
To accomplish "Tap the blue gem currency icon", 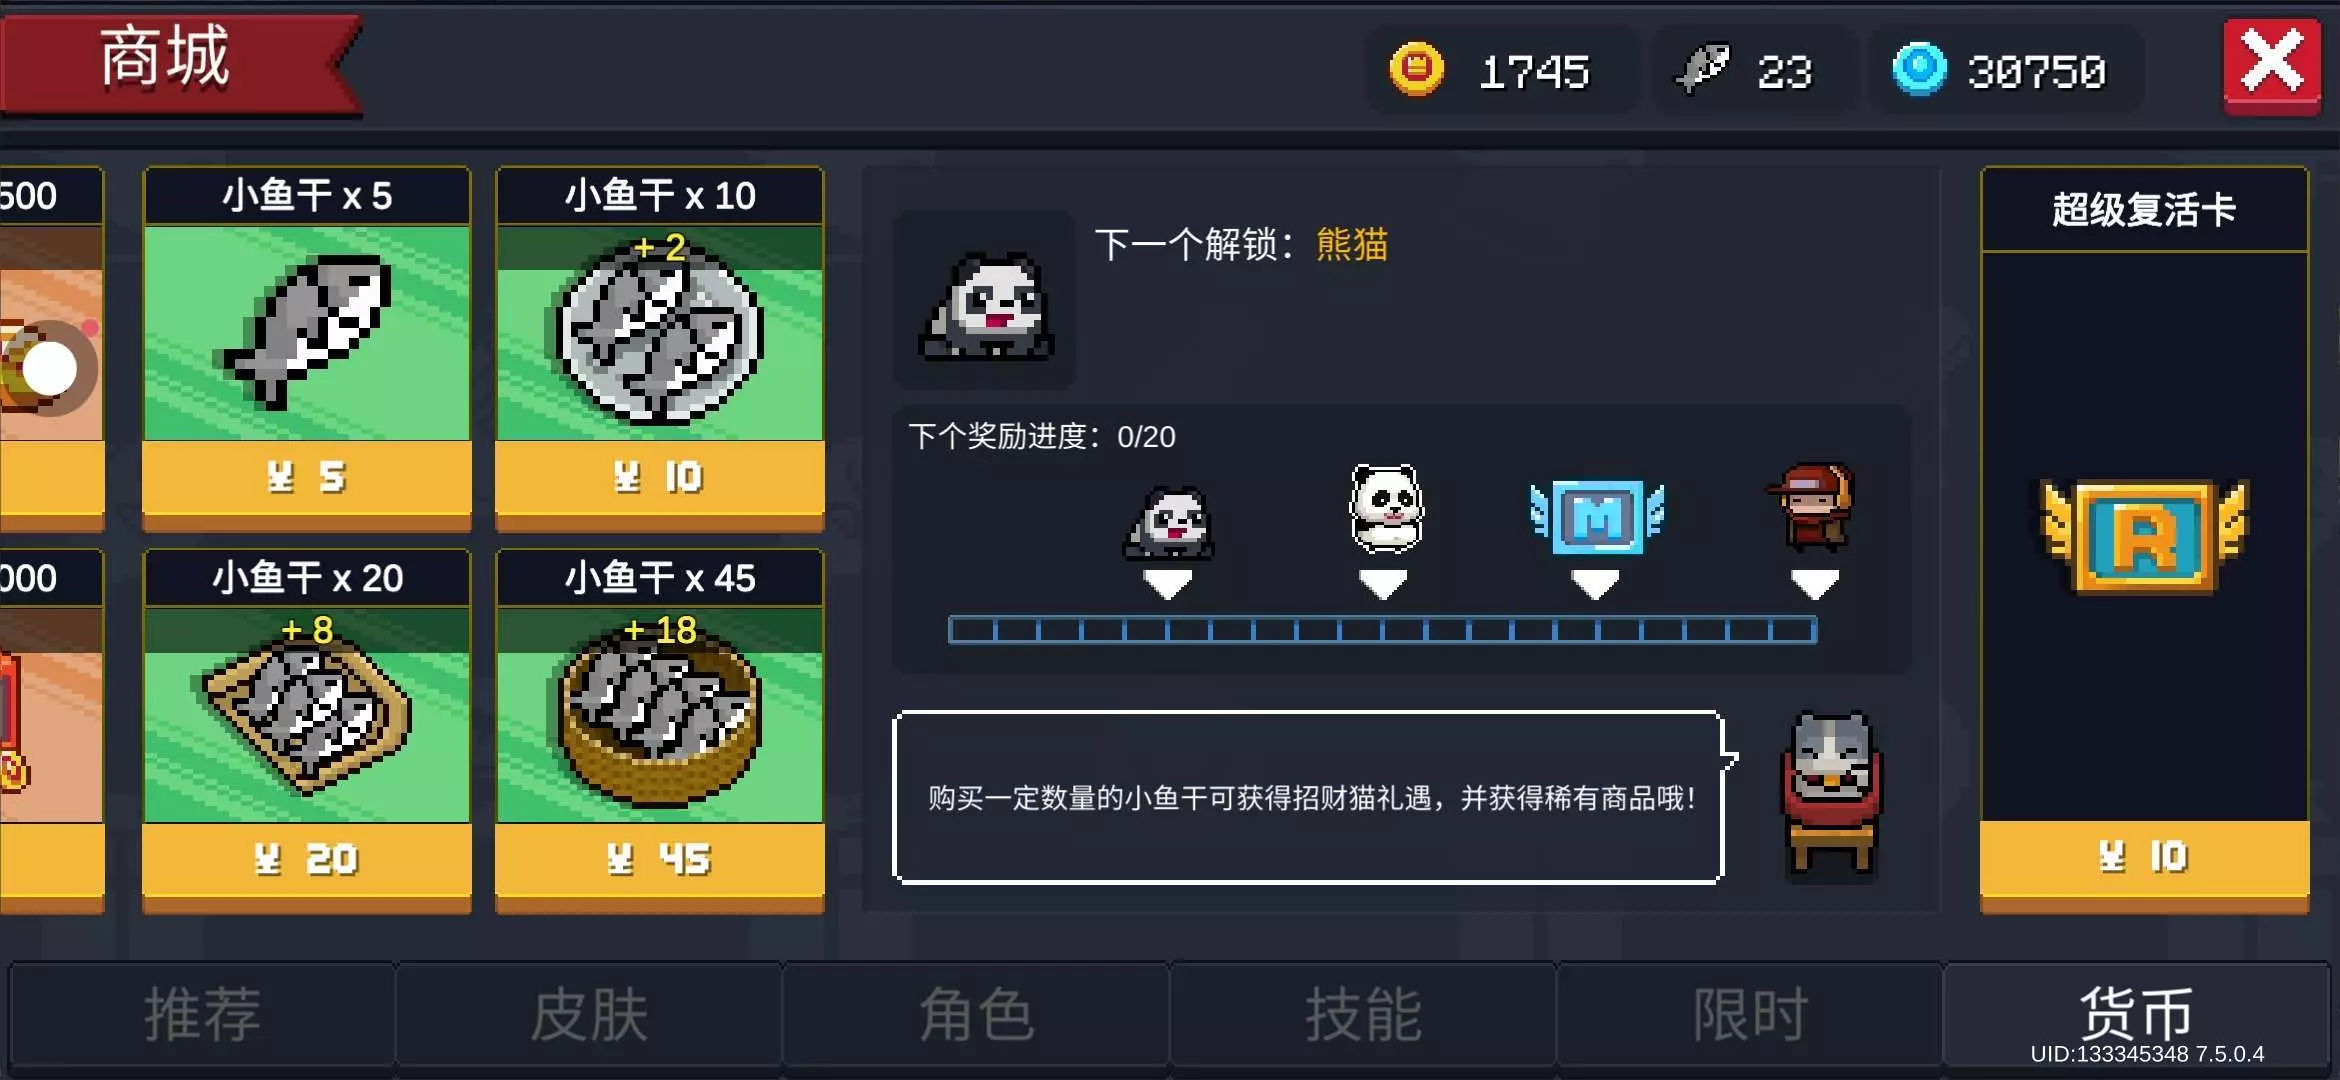I will coord(1919,69).
